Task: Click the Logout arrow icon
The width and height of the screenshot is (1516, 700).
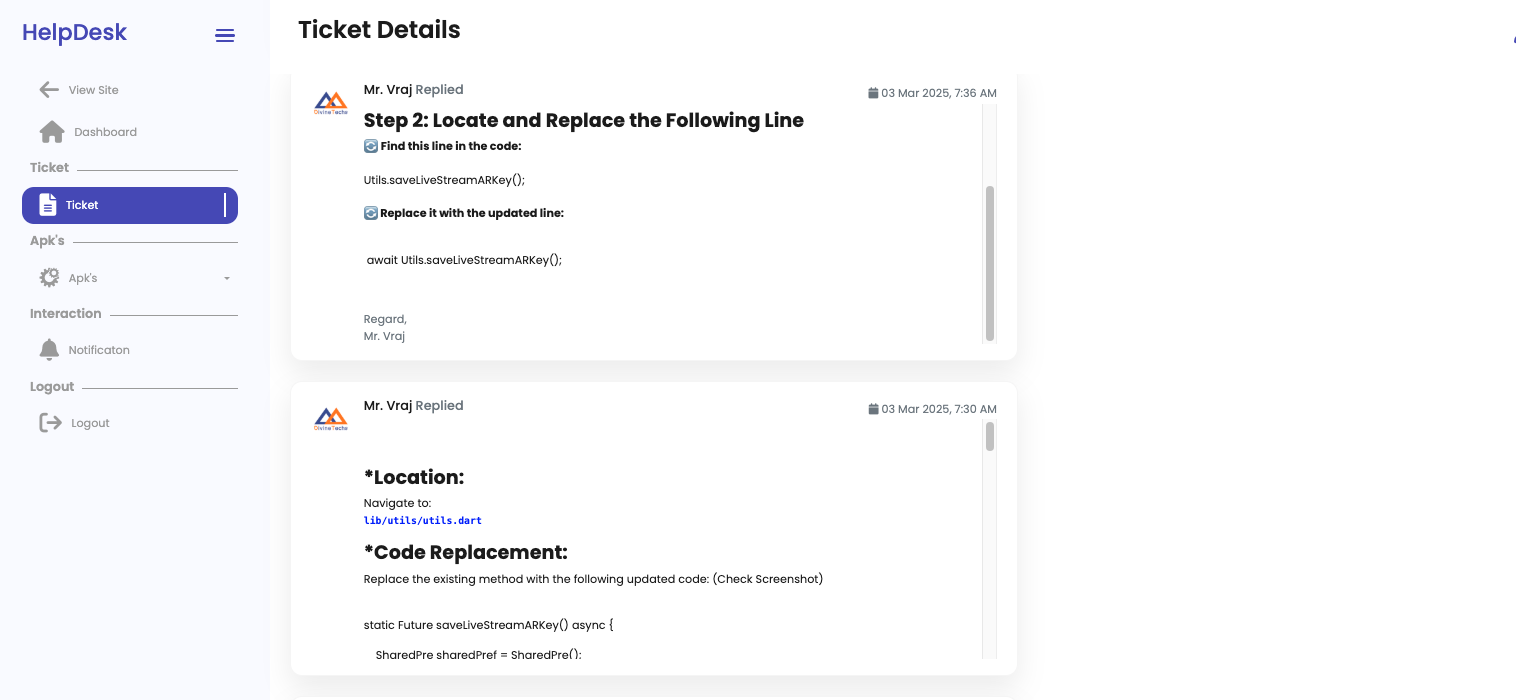Action: pyautogui.click(x=50, y=423)
